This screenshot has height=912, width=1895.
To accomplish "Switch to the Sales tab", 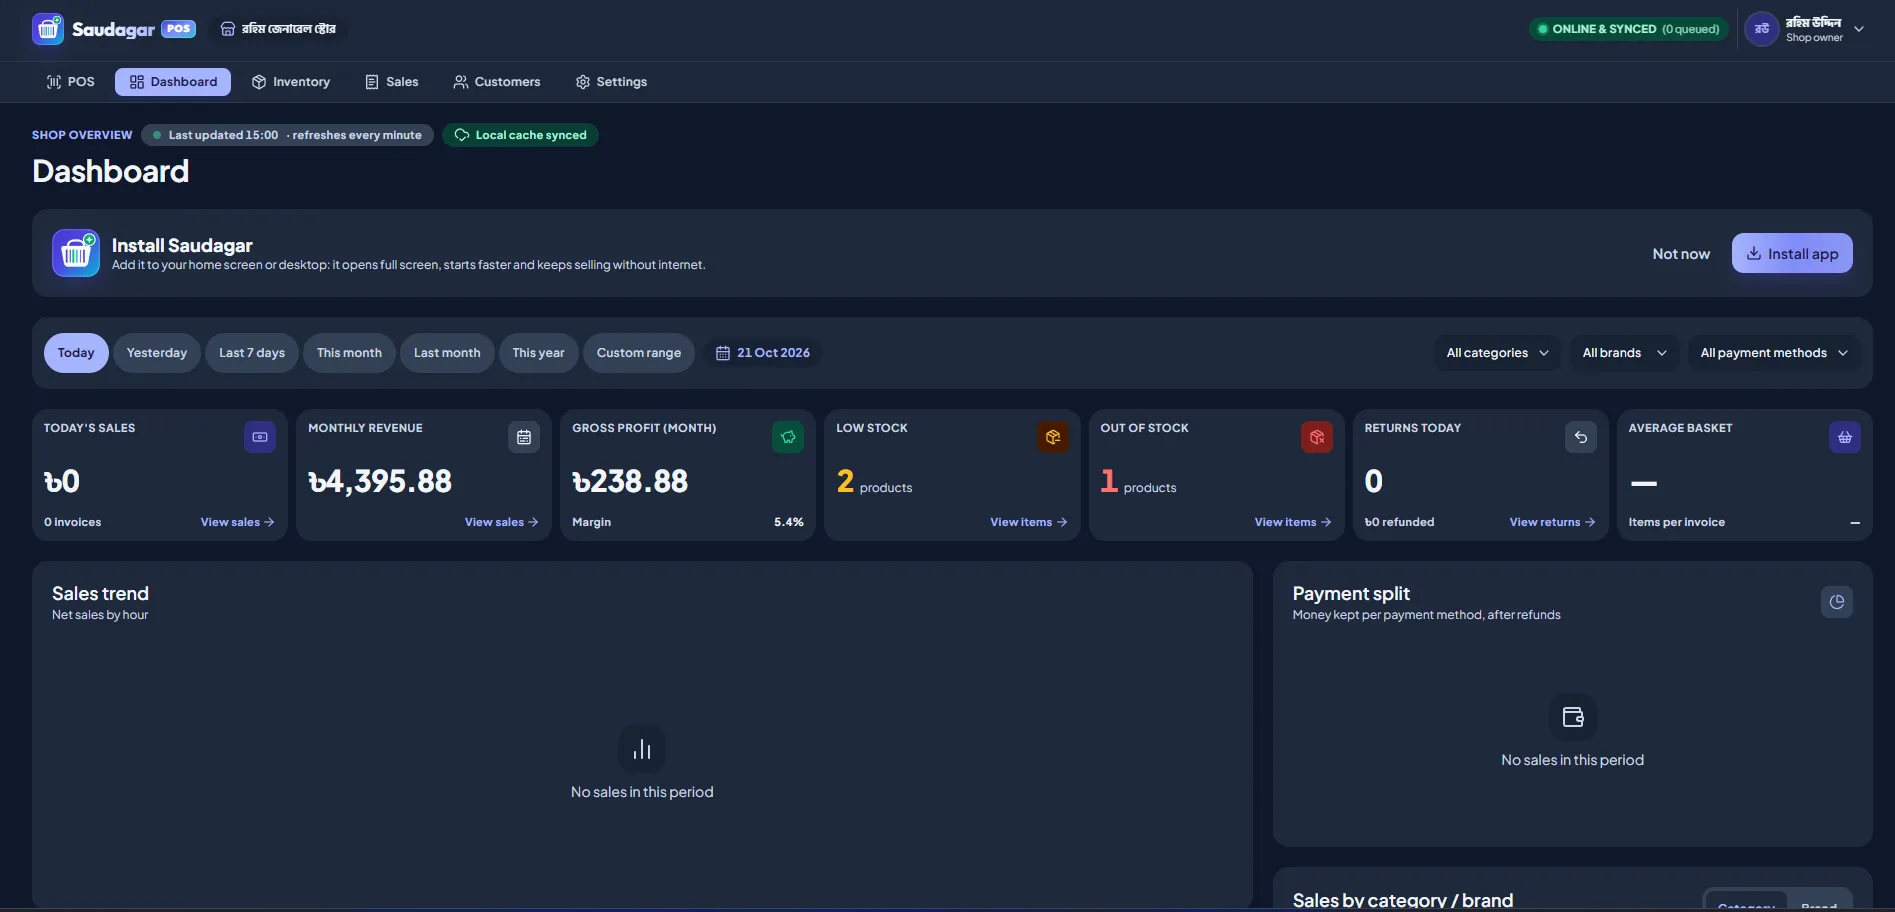I will (392, 82).
